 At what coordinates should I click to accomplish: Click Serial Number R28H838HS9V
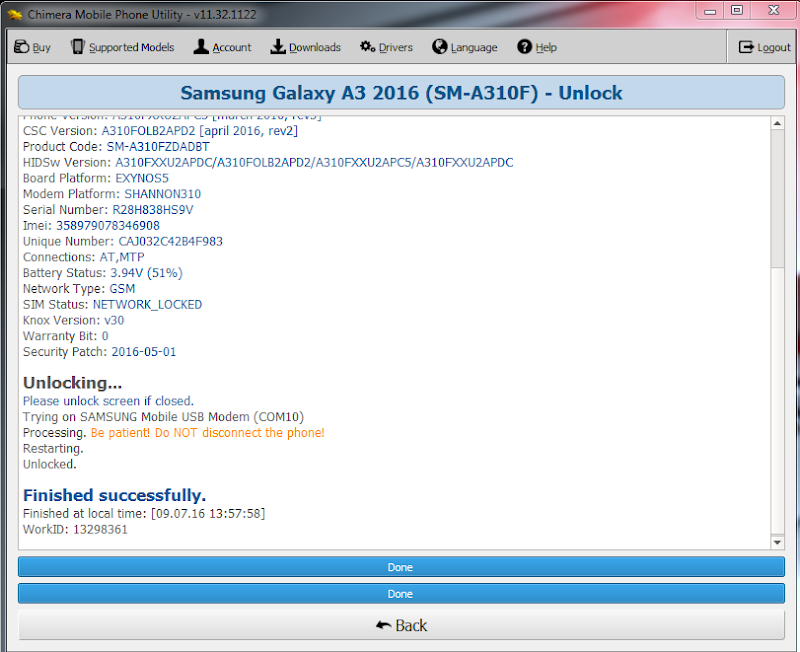coord(108,210)
